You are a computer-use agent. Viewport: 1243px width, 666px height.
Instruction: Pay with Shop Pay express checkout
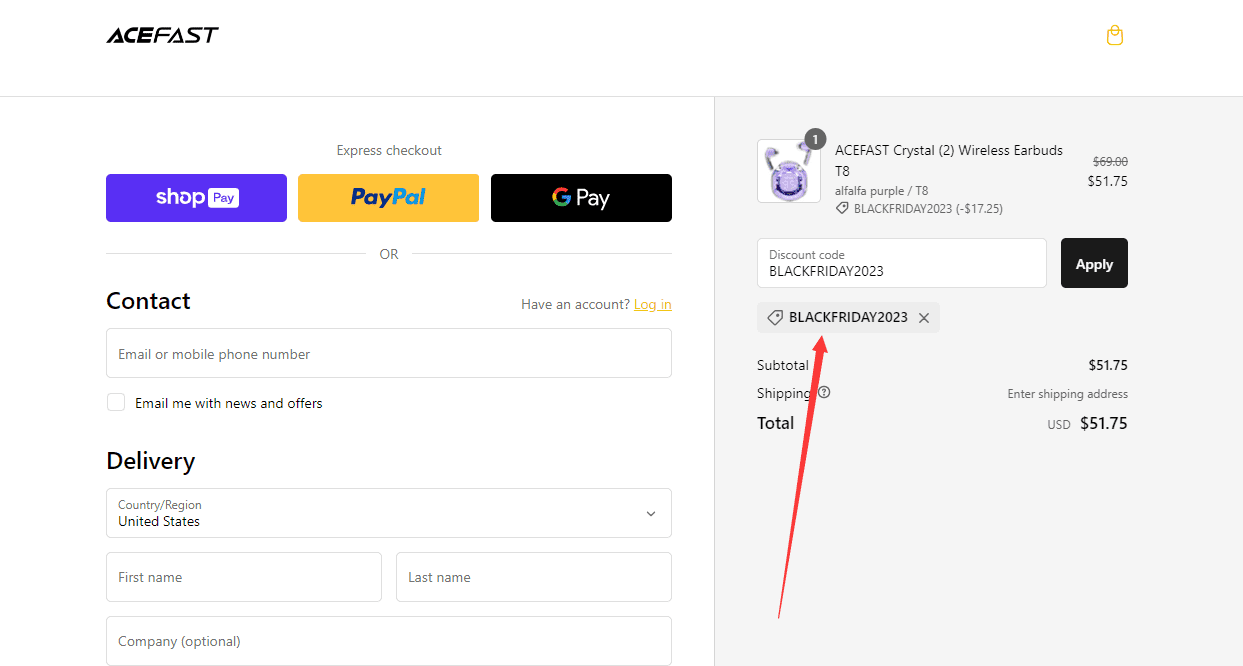tap(196, 198)
